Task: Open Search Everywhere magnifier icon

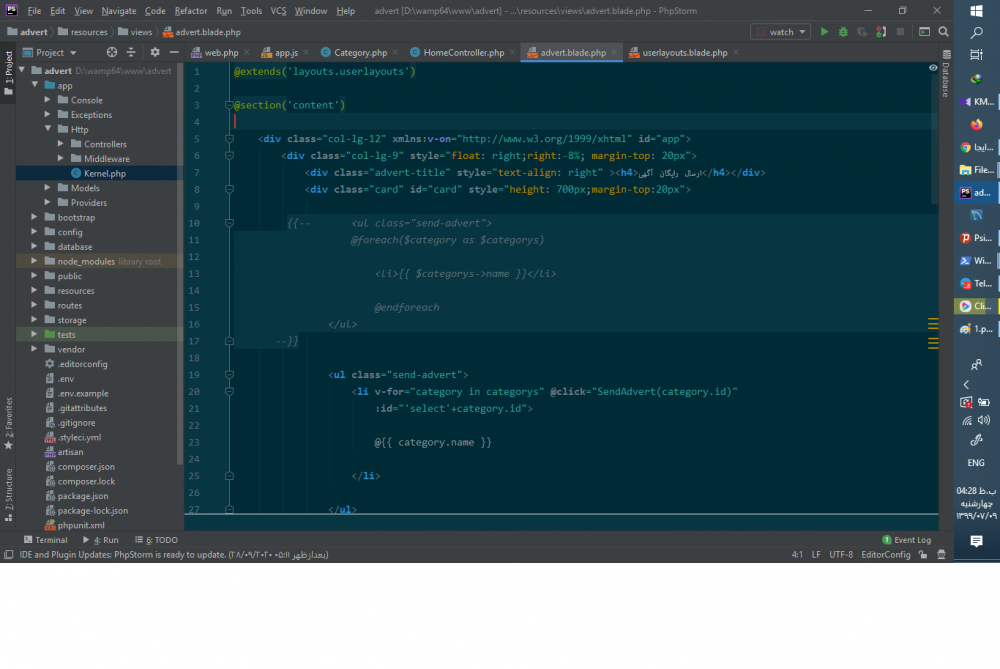Action: (x=943, y=32)
